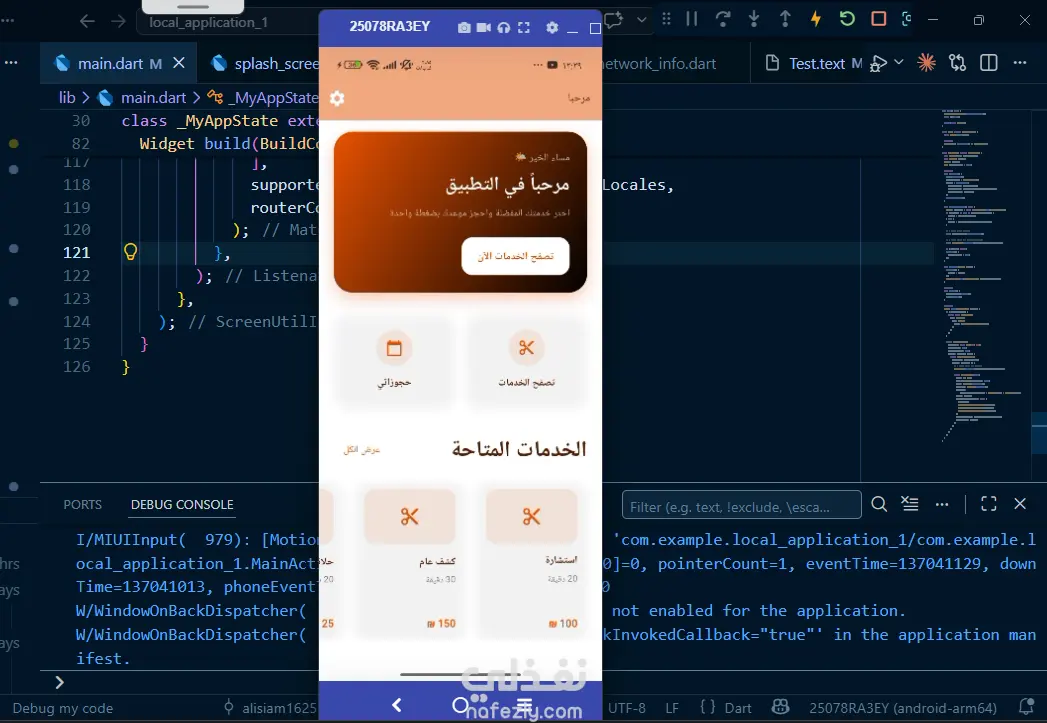Tap the browse services now button in banner

tap(515, 256)
